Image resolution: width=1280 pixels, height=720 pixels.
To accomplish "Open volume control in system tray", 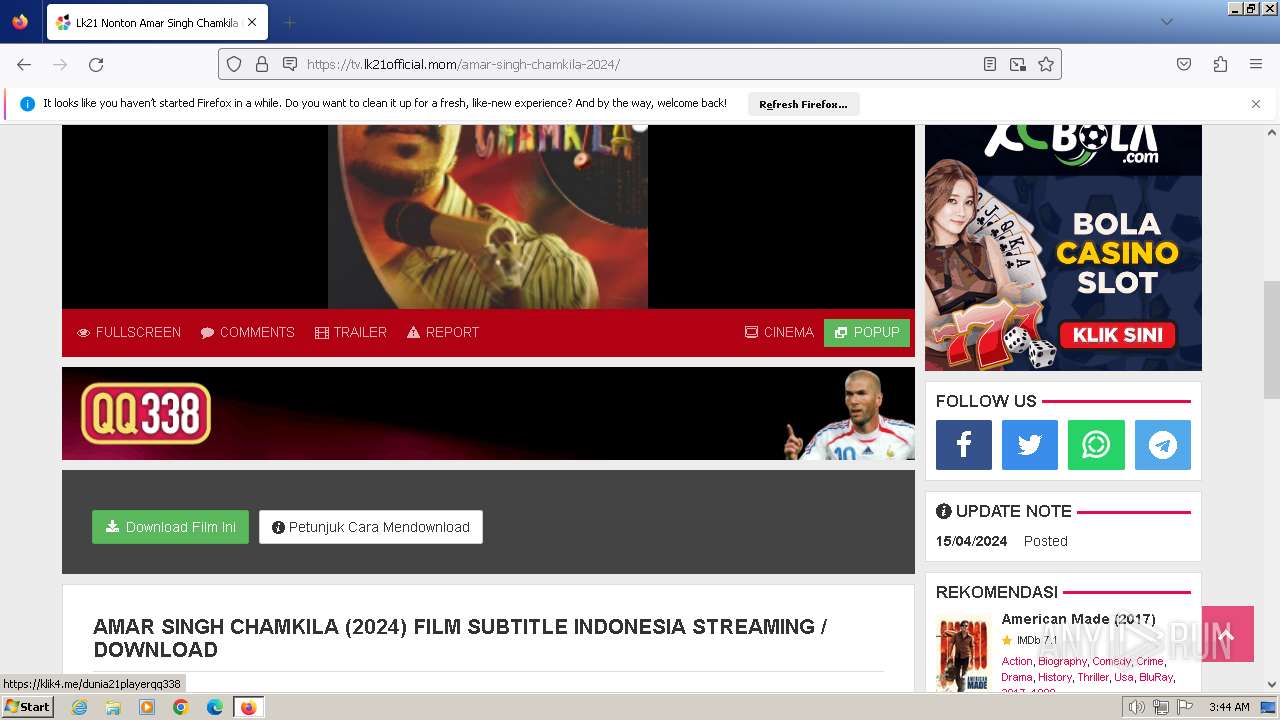I will click(x=1136, y=707).
